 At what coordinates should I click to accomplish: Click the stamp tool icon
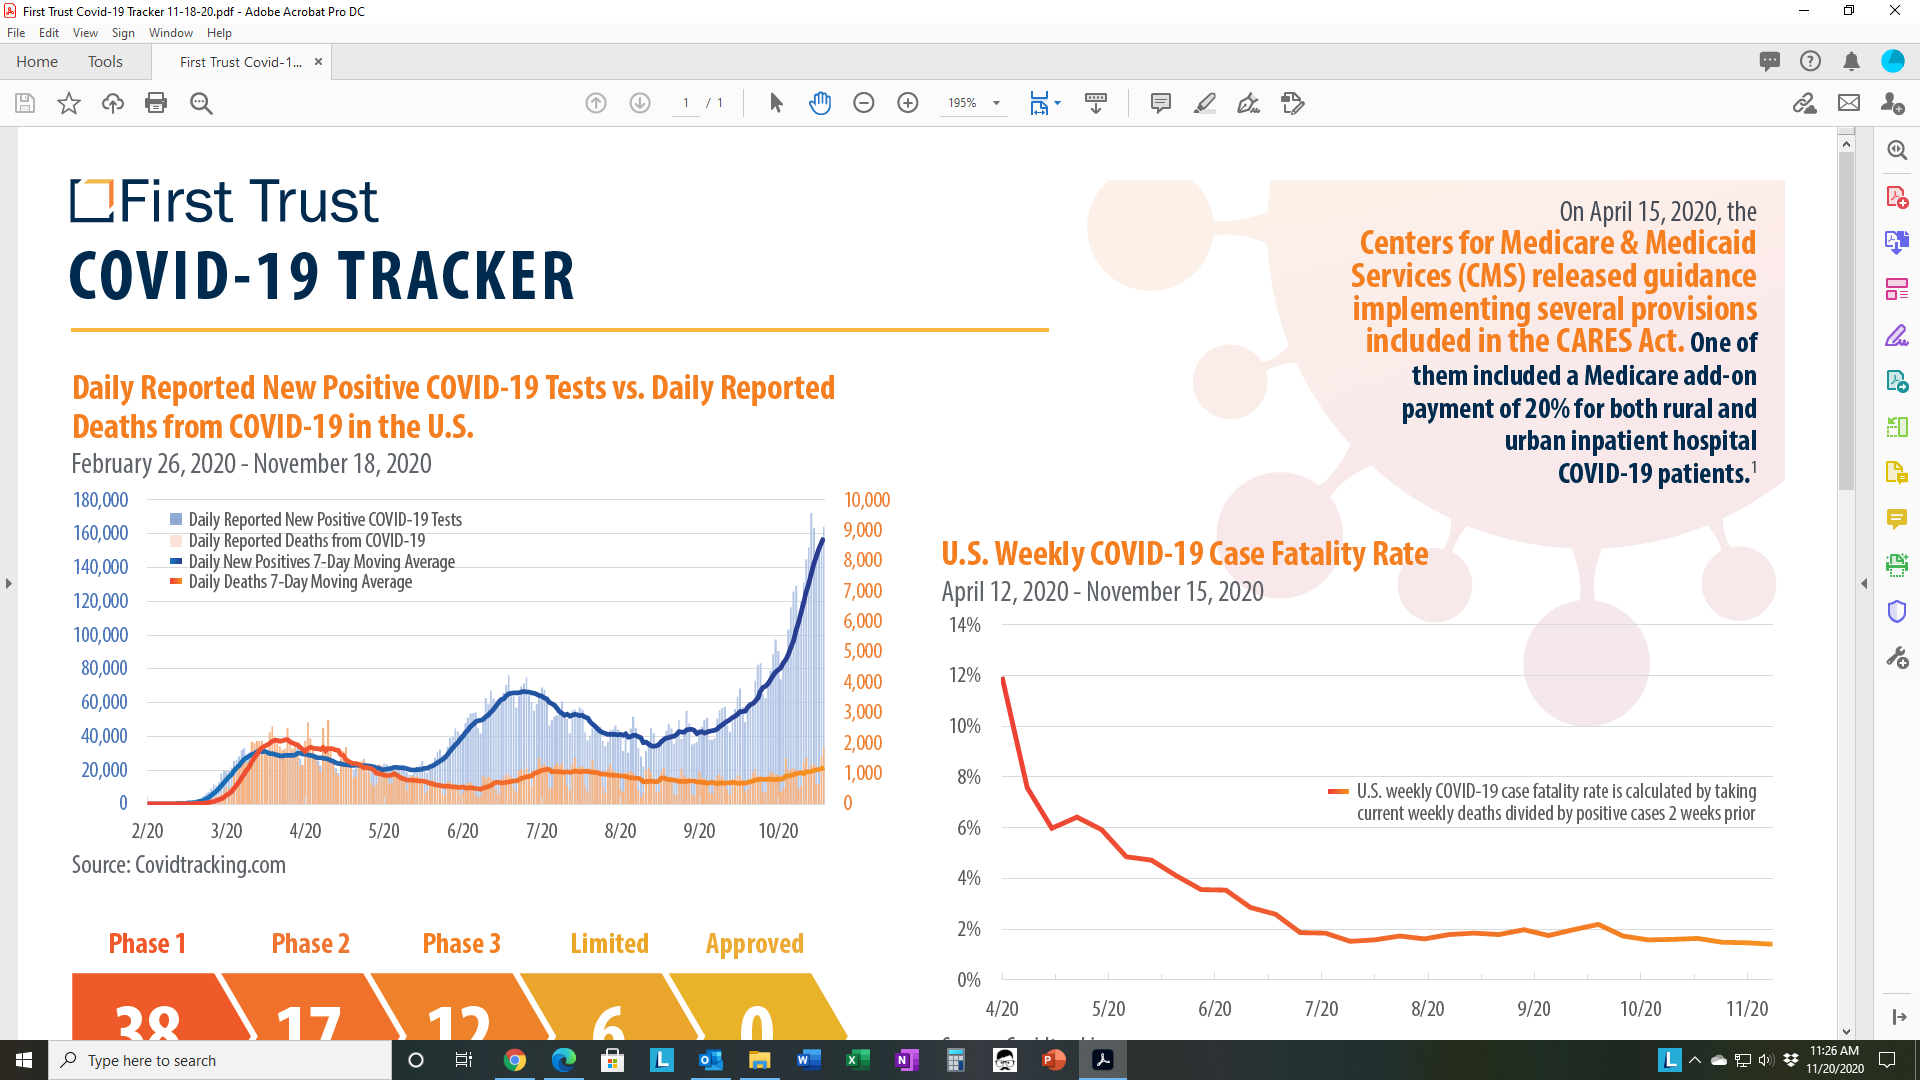tap(1293, 103)
